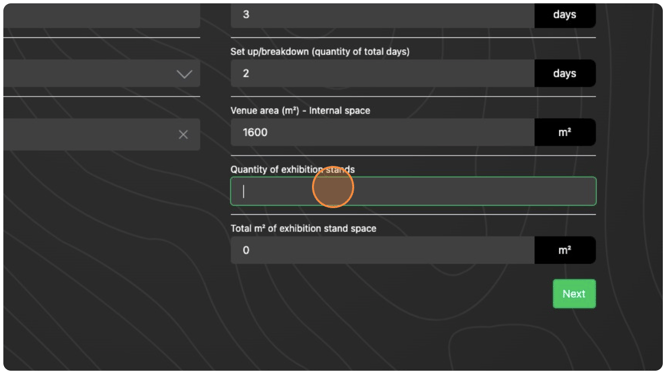Click the Total m² of exhibition stand space field

(x=382, y=250)
